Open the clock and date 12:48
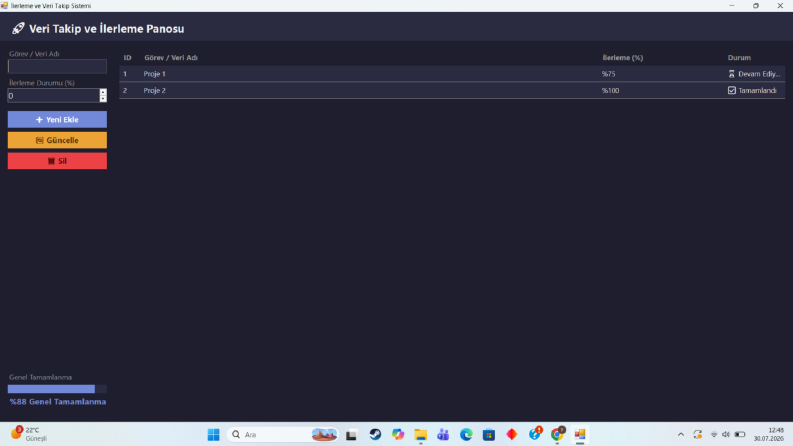Viewport: 793px width, 446px height. click(x=769, y=434)
